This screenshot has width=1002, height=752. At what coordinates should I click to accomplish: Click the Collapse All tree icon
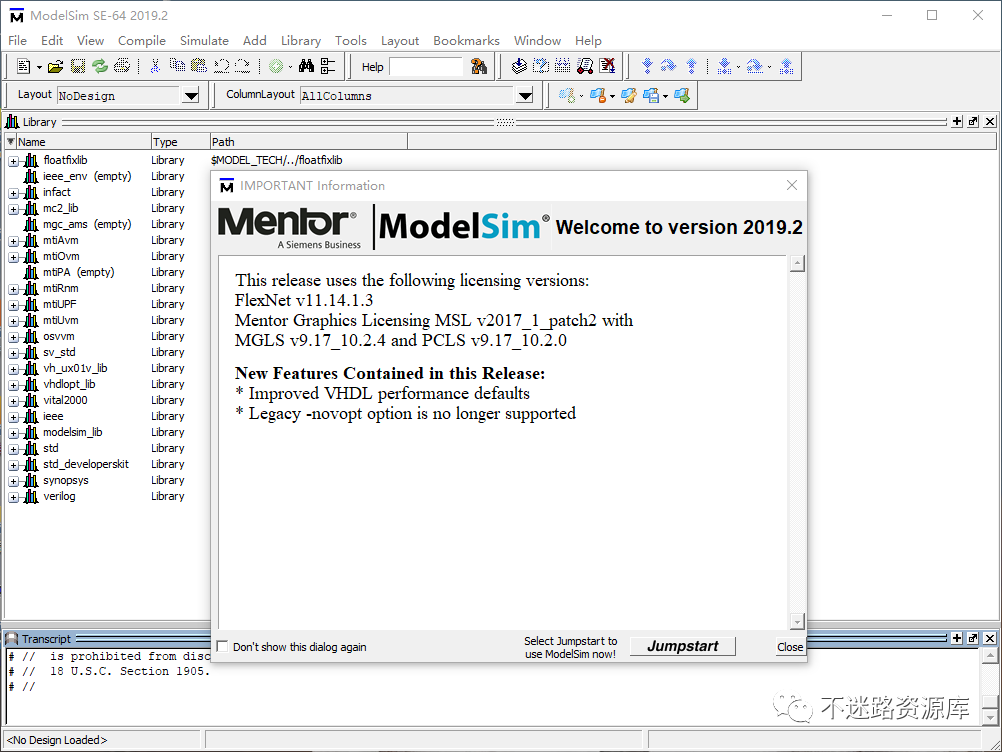[x=328, y=66]
